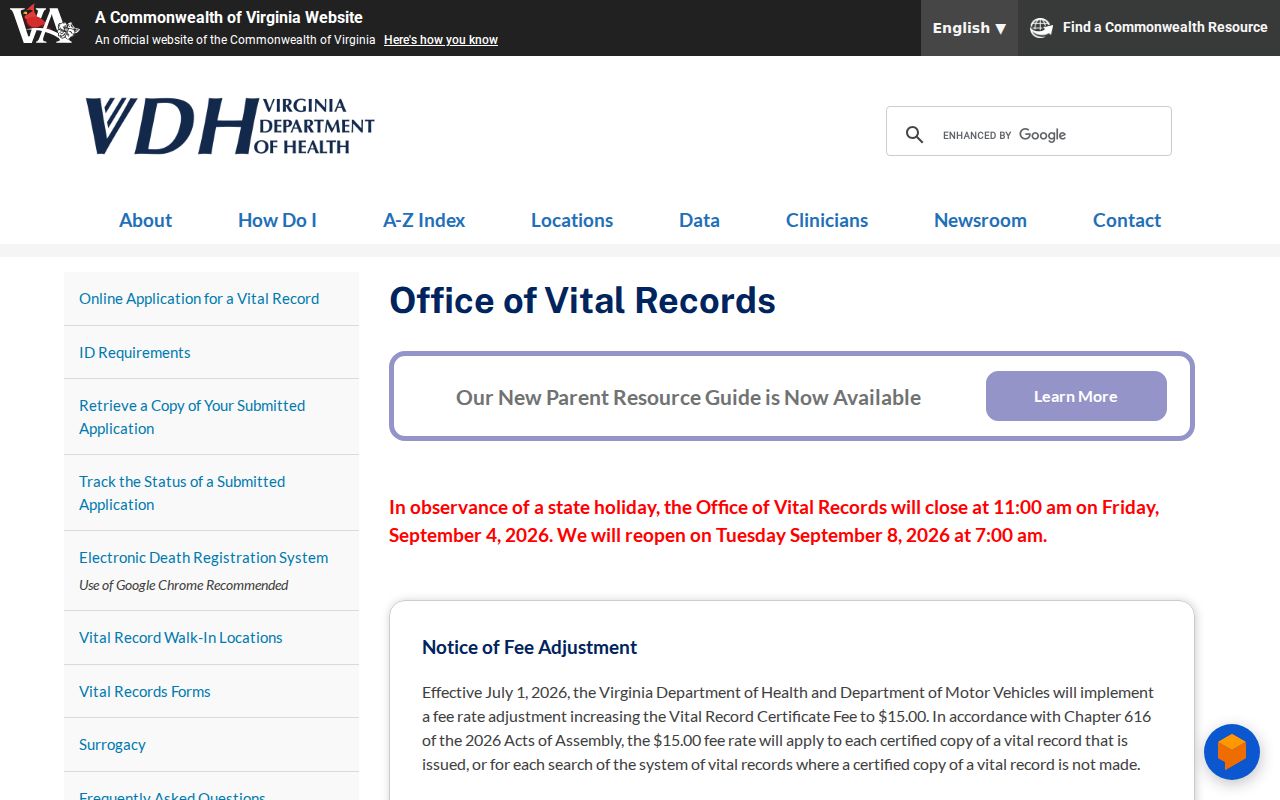Image resolution: width=1280 pixels, height=800 pixels.
Task: Open the Vital Records Forms link
Action: pyautogui.click(x=145, y=691)
